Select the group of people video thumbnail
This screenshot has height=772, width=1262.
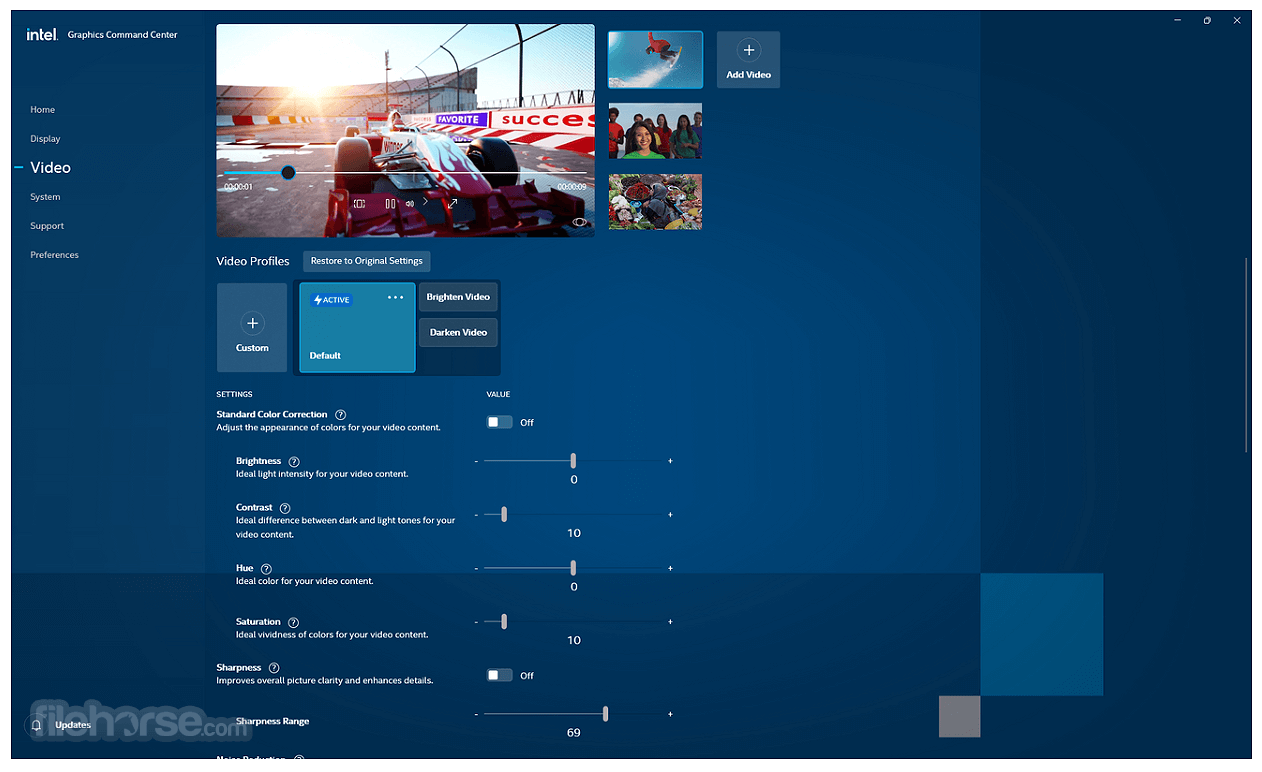[655, 131]
